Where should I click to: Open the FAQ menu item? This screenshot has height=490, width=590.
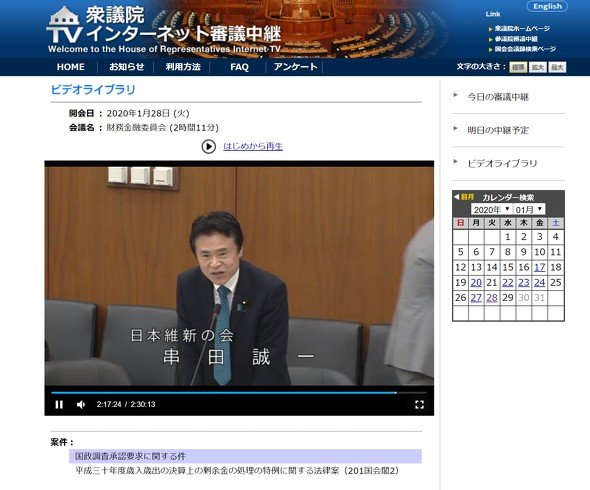pos(239,67)
